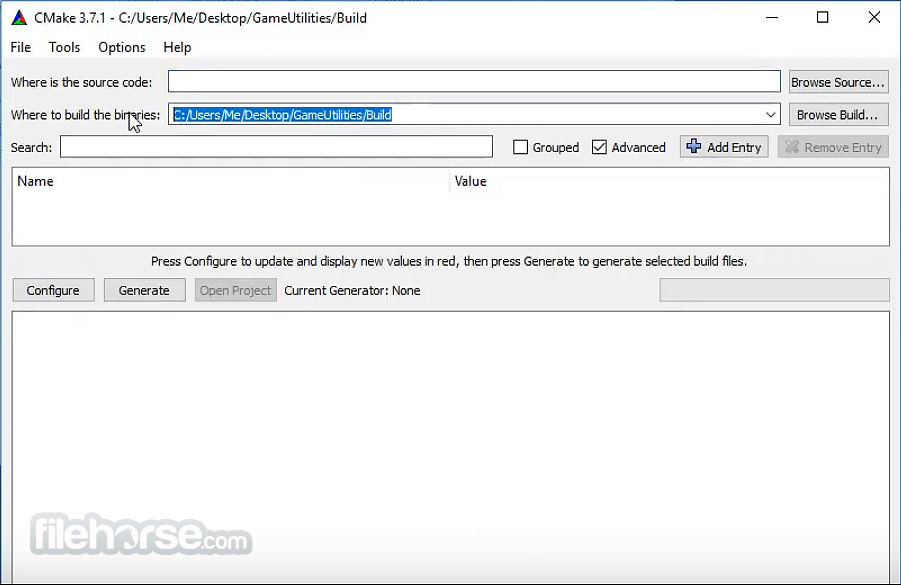The width and height of the screenshot is (901, 585).
Task: Open the Help menu
Action: pos(177,47)
